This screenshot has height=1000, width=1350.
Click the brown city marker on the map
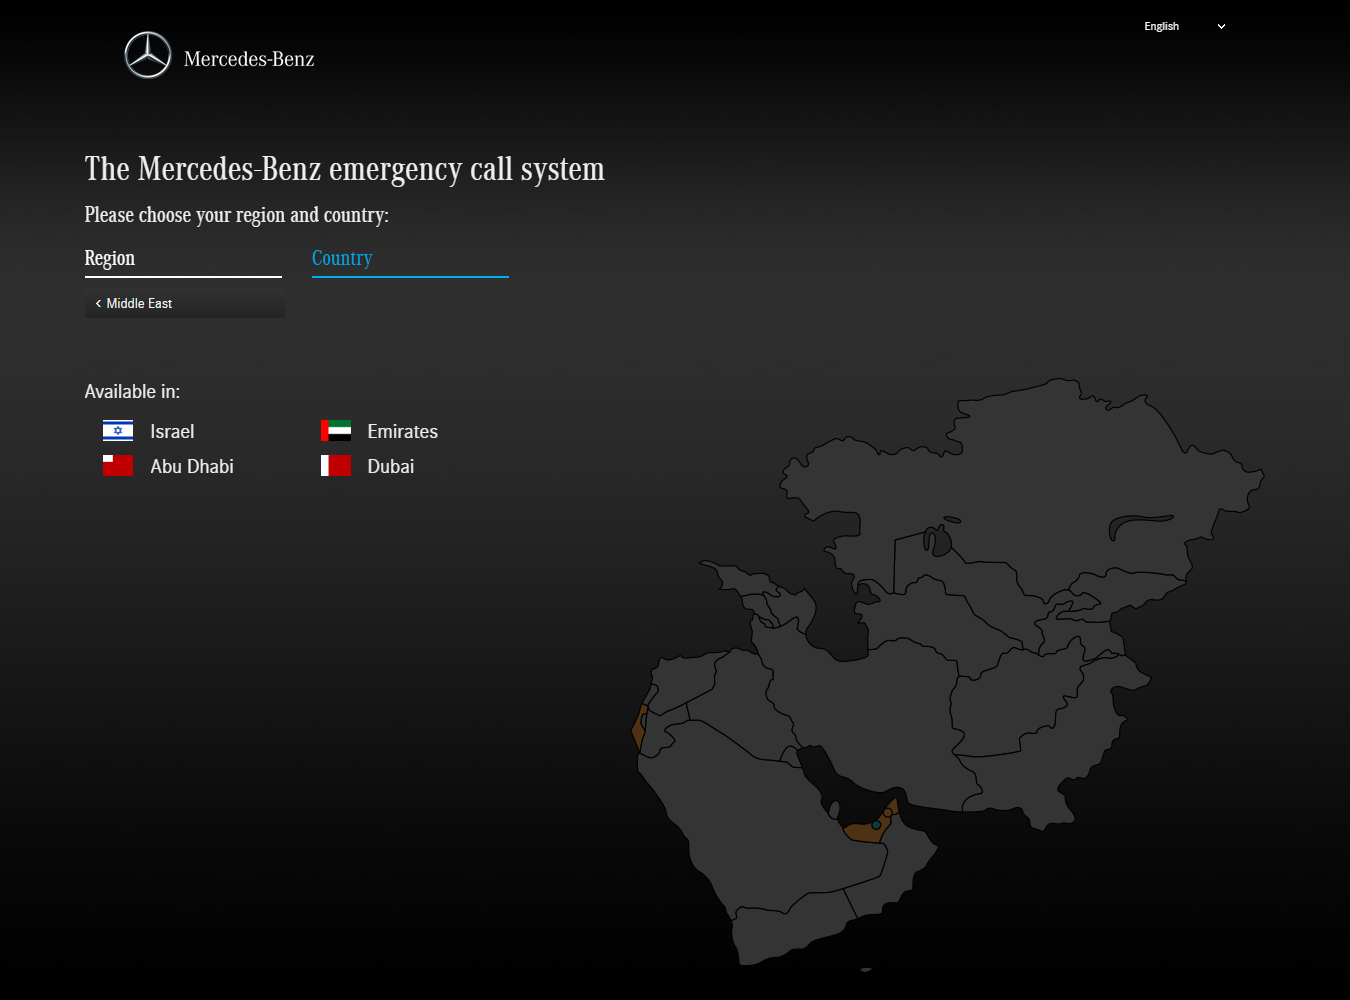pyautogui.click(x=887, y=813)
